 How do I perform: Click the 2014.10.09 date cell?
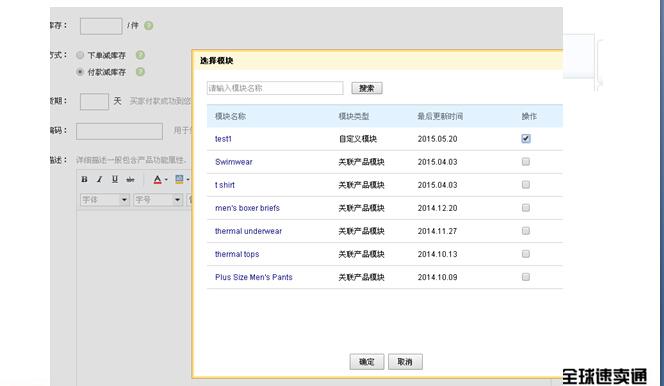[x=437, y=277]
